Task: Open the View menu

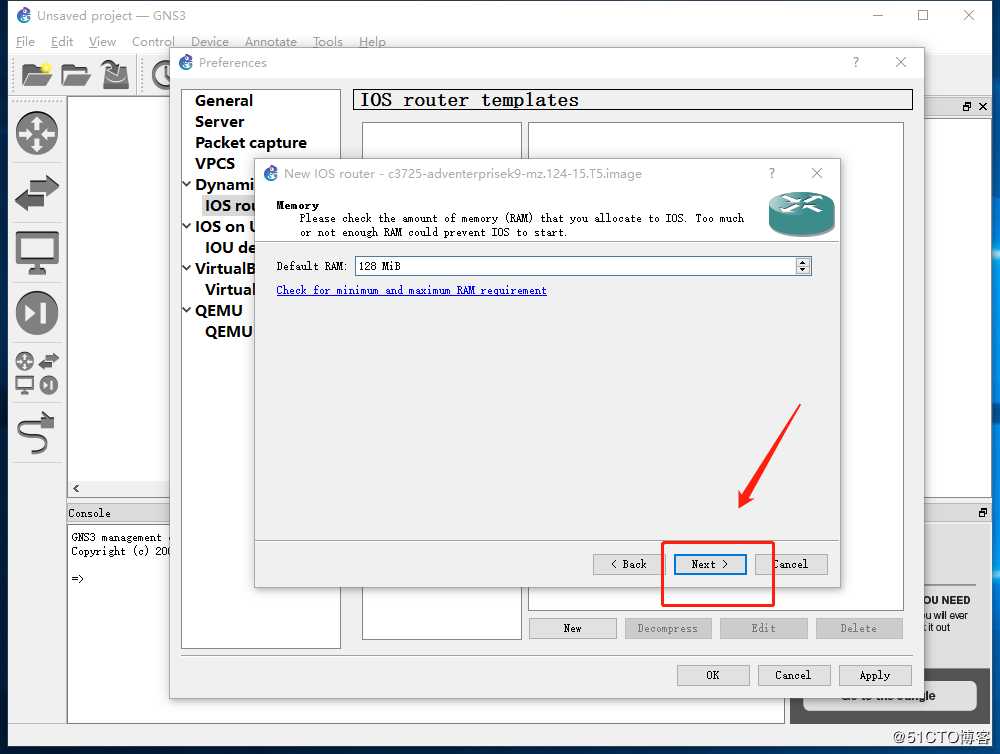Action: click(102, 41)
